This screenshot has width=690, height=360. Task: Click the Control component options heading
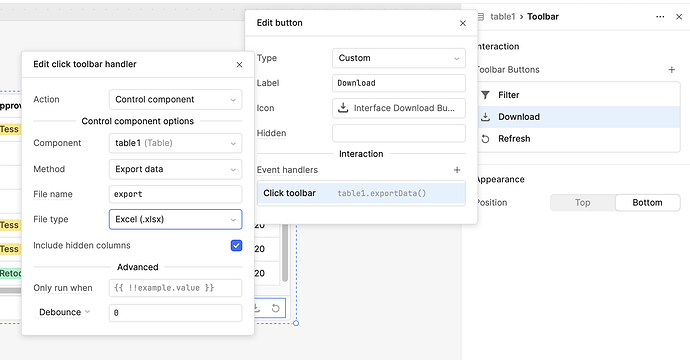pyautogui.click(x=138, y=121)
